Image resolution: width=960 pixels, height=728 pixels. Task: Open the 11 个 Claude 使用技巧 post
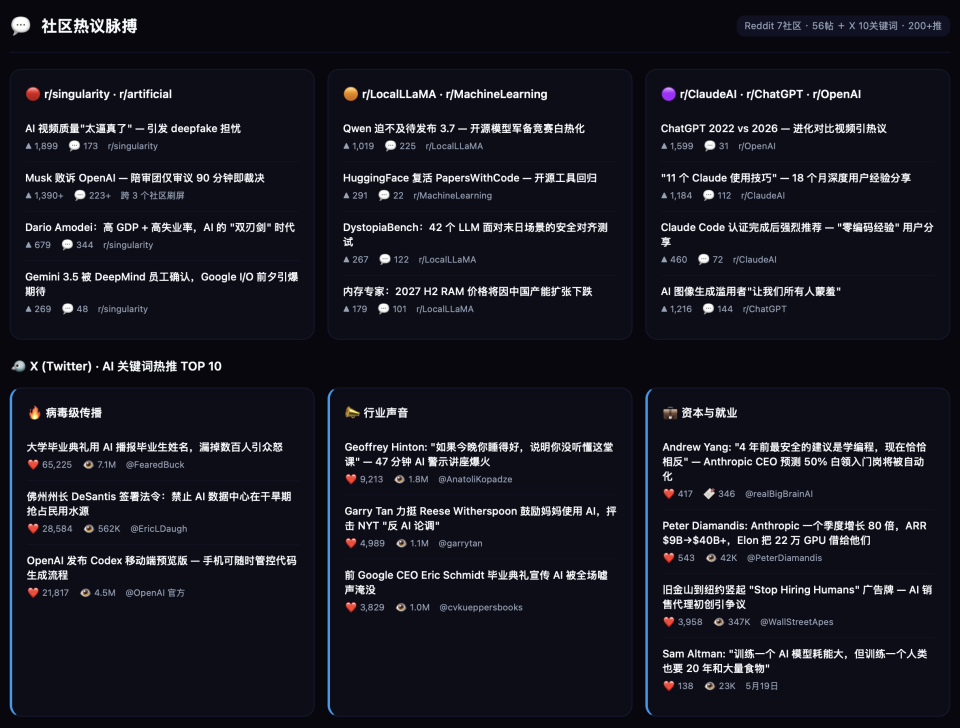[786, 178]
